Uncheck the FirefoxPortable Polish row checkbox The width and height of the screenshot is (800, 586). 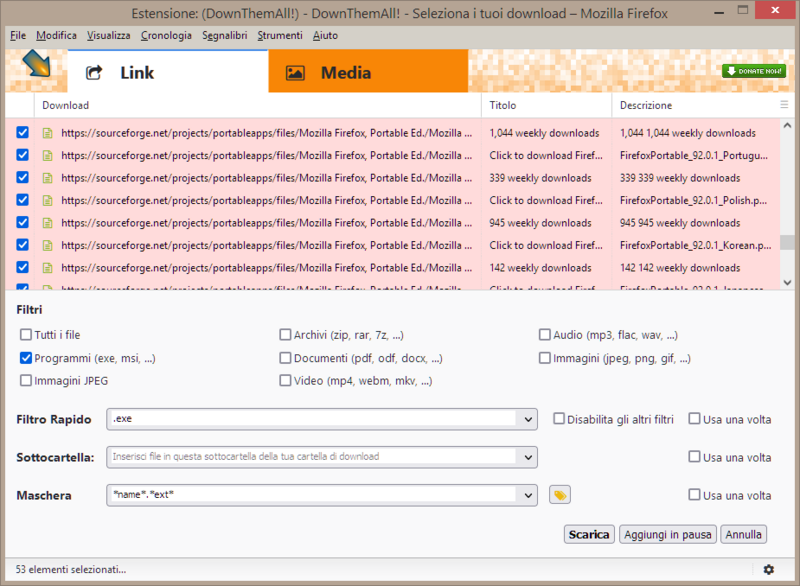(22, 200)
